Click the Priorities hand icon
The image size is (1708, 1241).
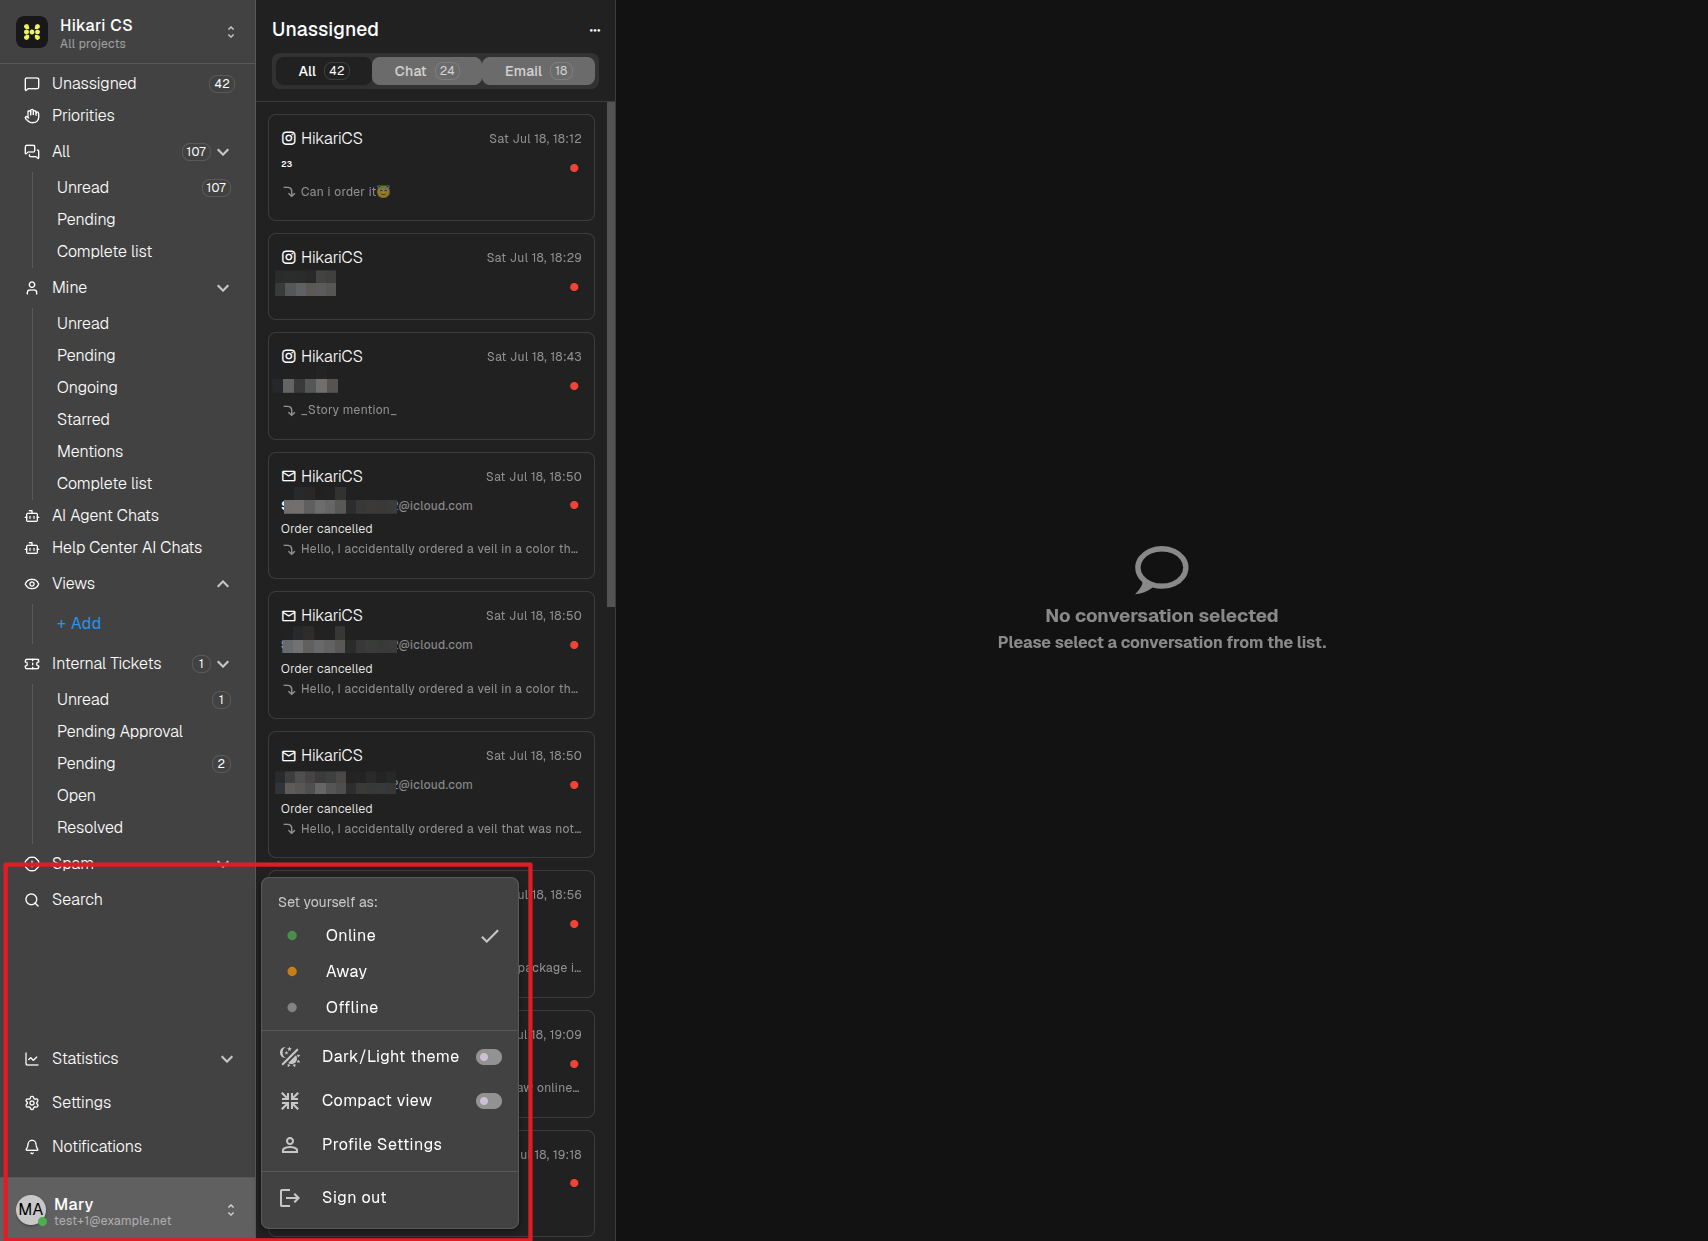[32, 116]
